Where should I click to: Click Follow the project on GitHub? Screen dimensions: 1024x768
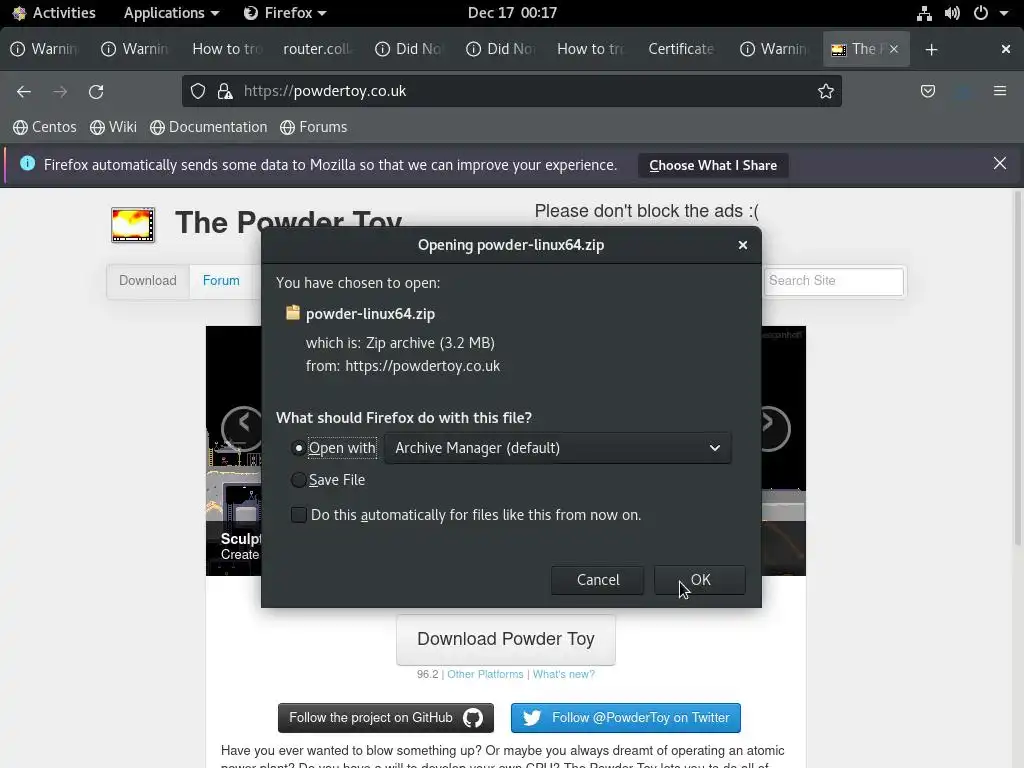(x=385, y=718)
